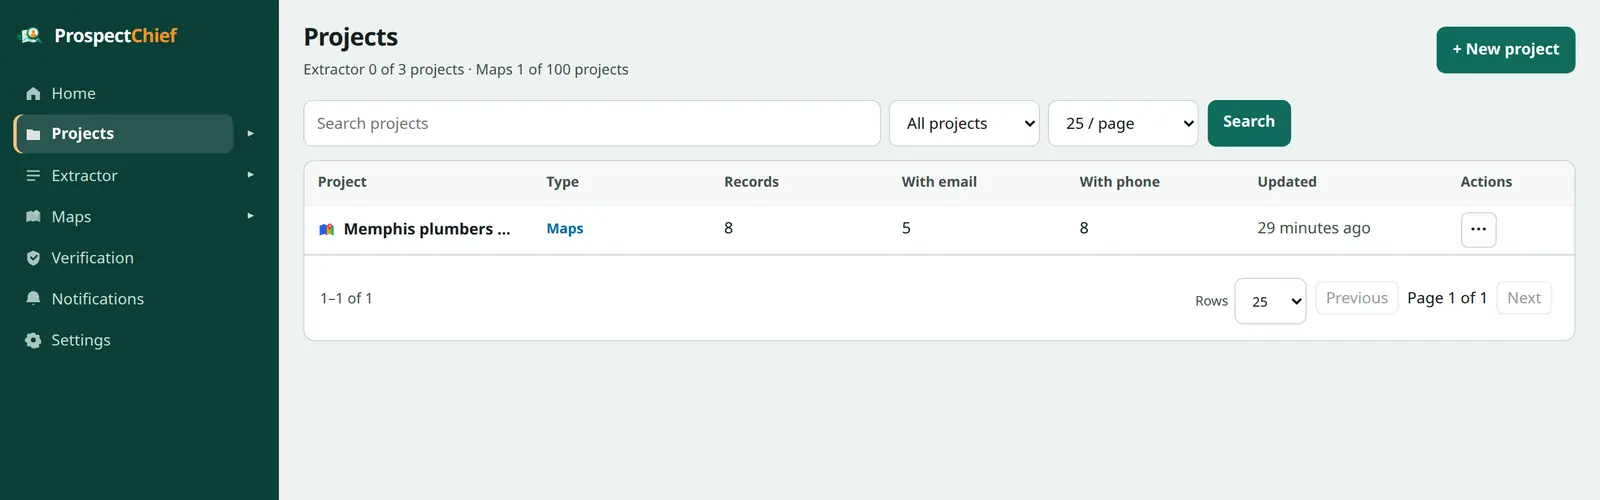Click the Settings gear icon
This screenshot has height=500, width=1600.
click(33, 340)
